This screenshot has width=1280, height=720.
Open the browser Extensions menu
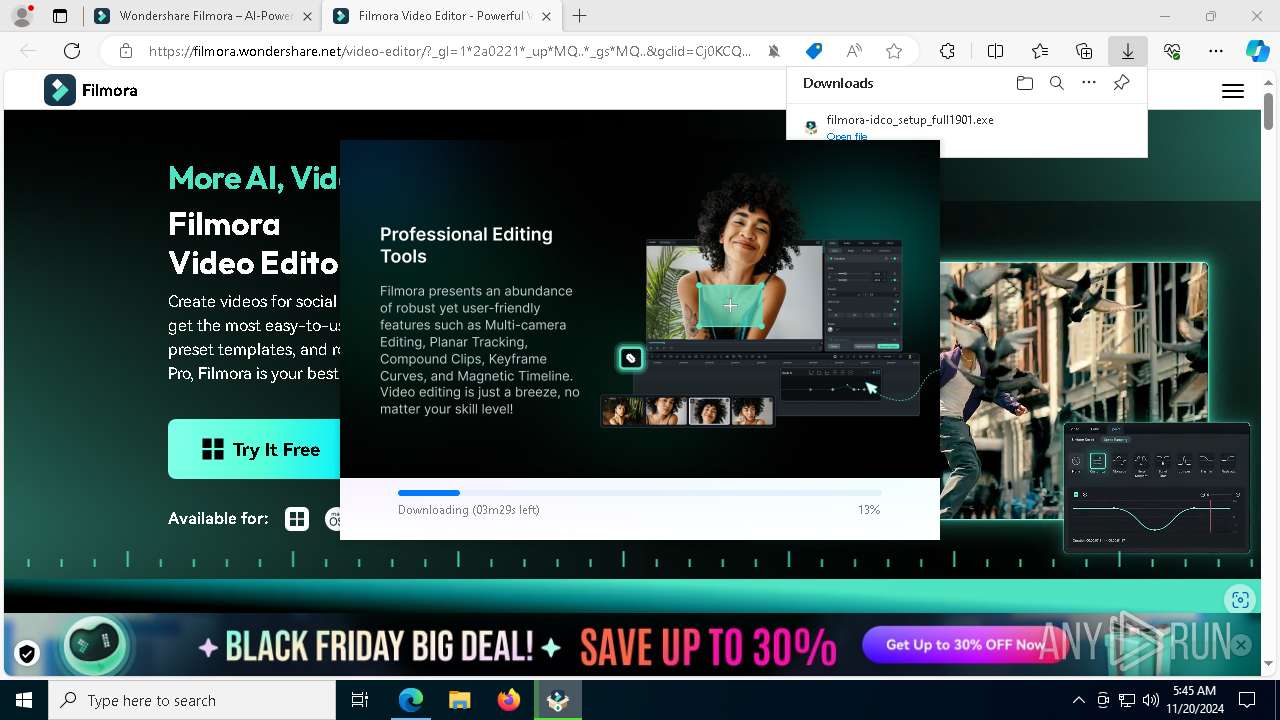click(947, 51)
